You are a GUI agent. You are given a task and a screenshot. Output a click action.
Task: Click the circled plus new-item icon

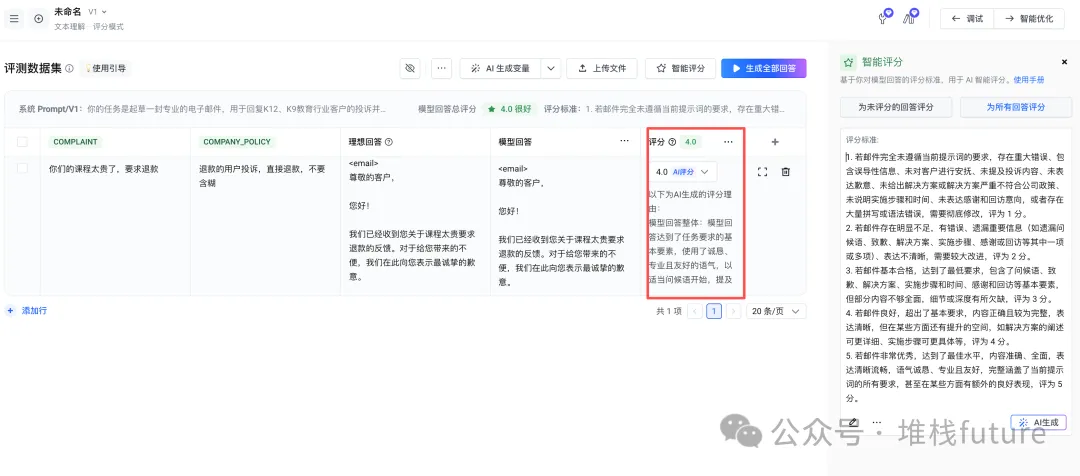coord(39,18)
